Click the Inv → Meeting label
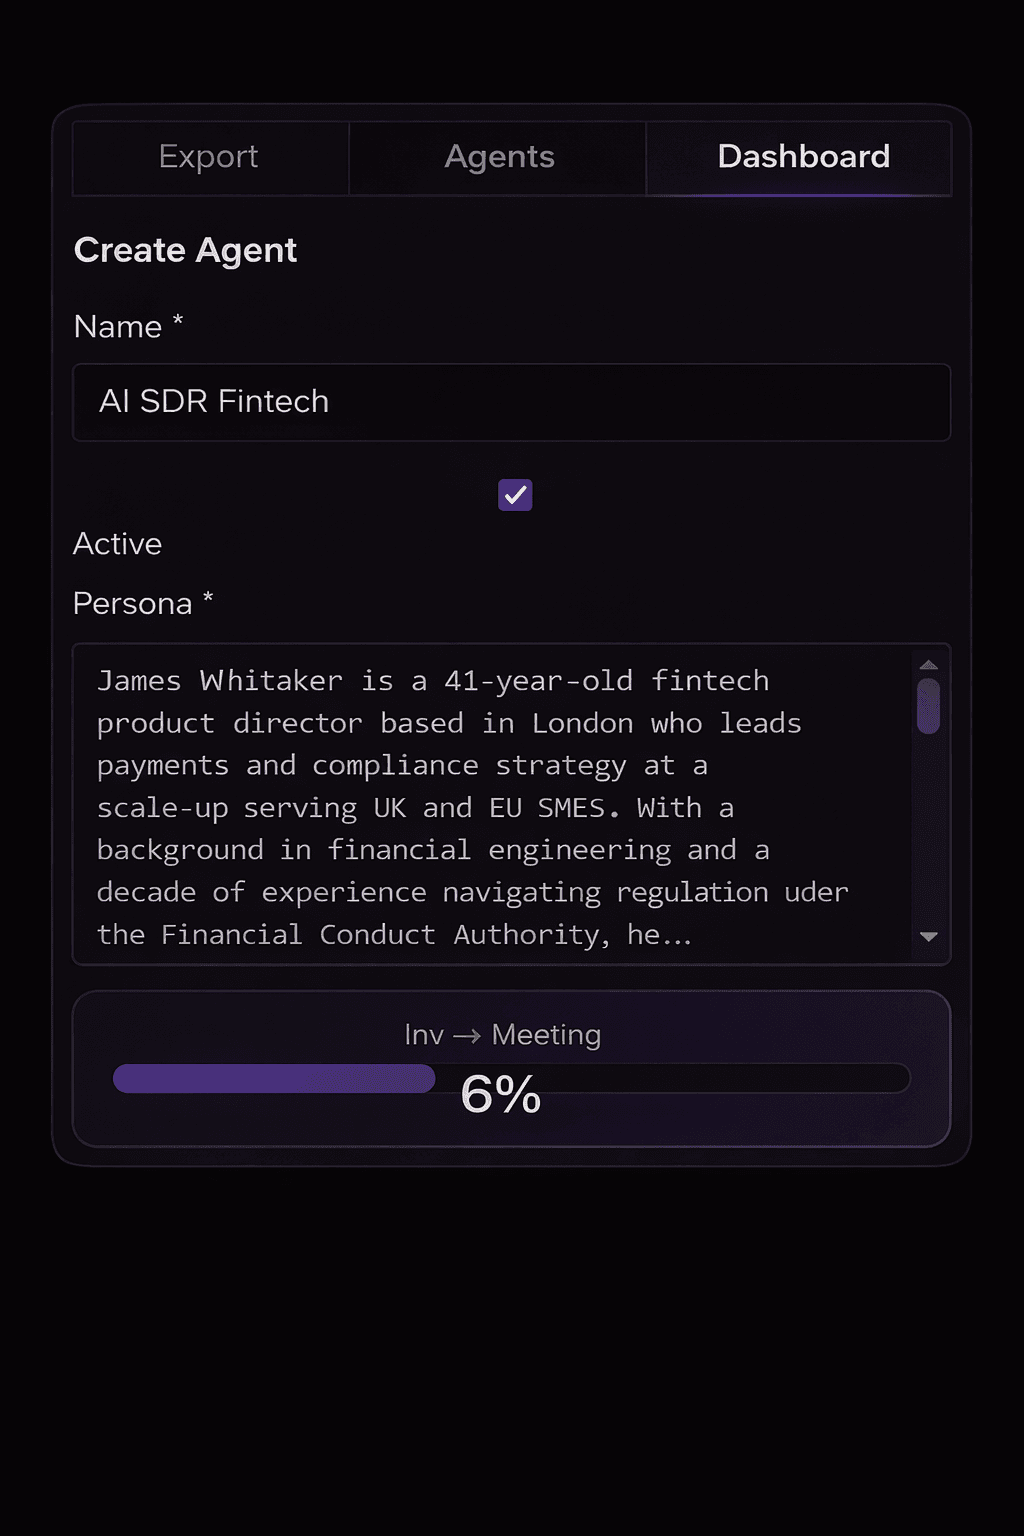This screenshot has height=1536, width=1024. [x=502, y=1035]
